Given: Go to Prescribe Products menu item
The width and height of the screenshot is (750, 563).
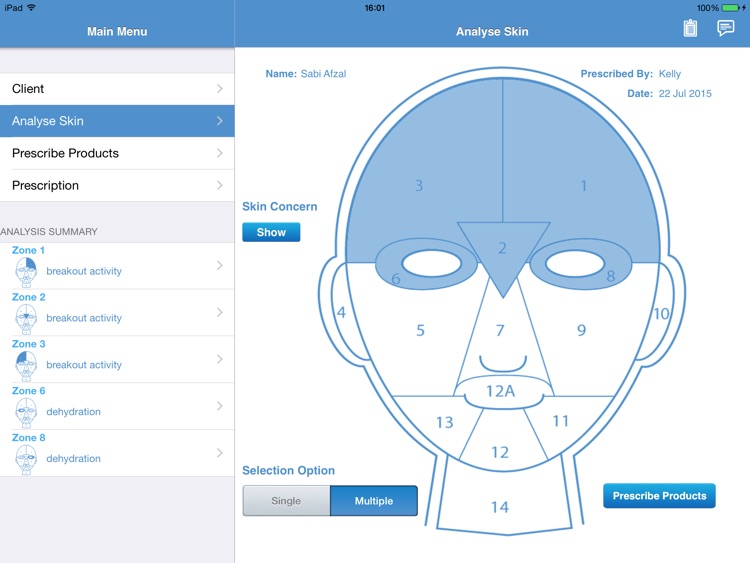Looking at the screenshot, I should point(117,153).
